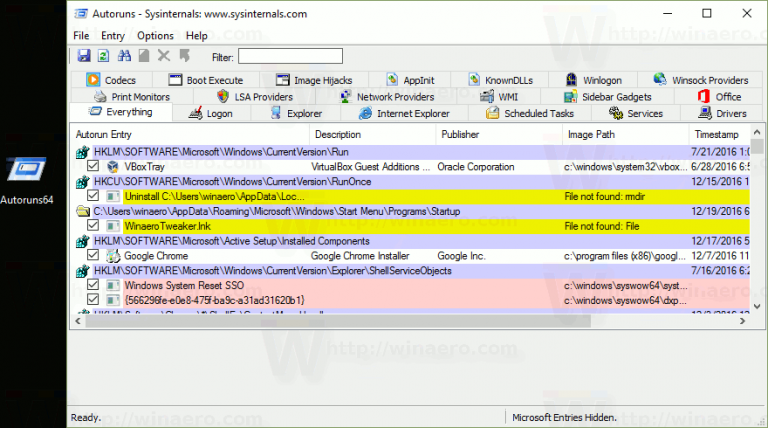Uncheck the Windows System Reset SSO checkbox
This screenshot has width=768, height=428.
pyautogui.click(x=93, y=285)
